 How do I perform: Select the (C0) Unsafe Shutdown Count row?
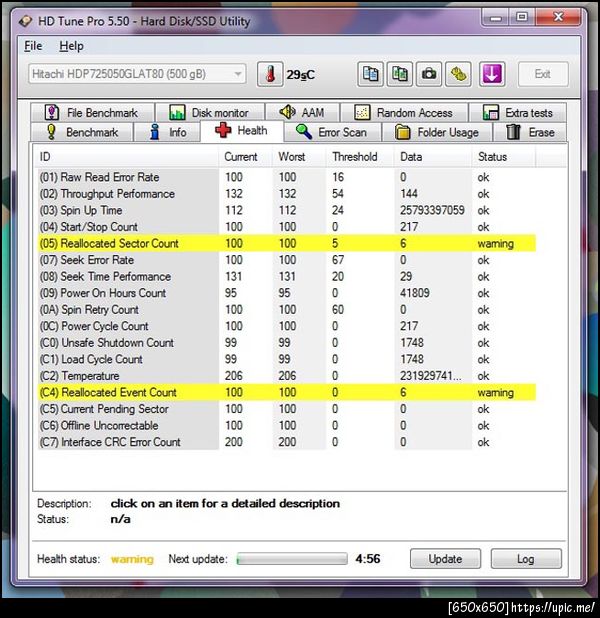coord(287,343)
